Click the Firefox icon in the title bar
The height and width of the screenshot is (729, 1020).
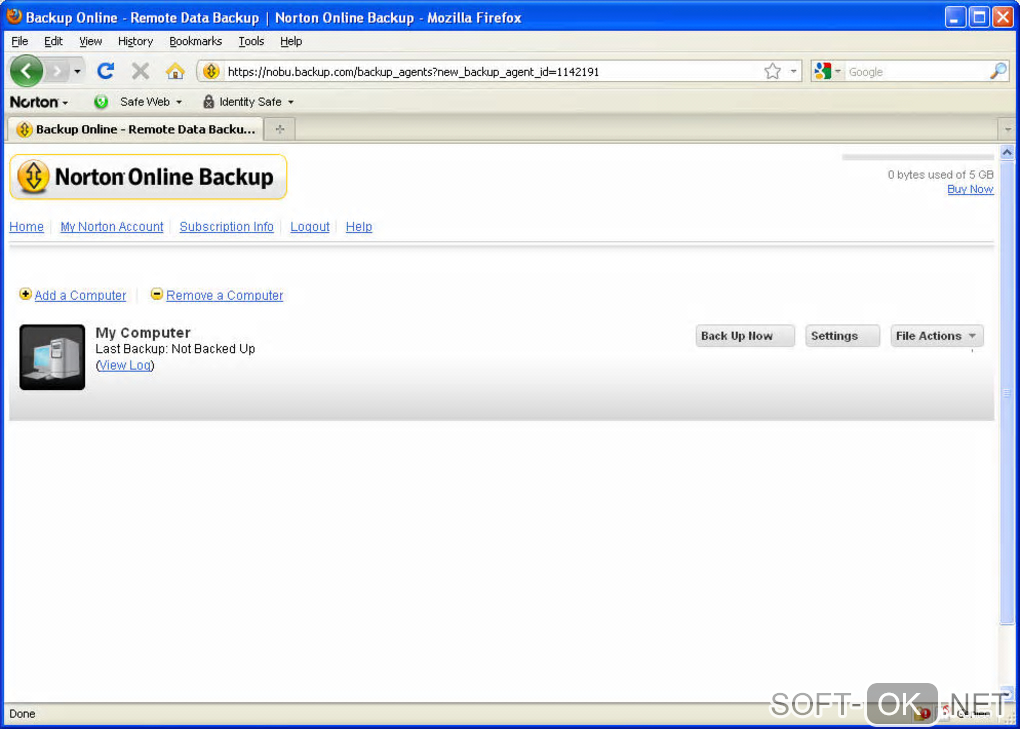(x=14, y=16)
